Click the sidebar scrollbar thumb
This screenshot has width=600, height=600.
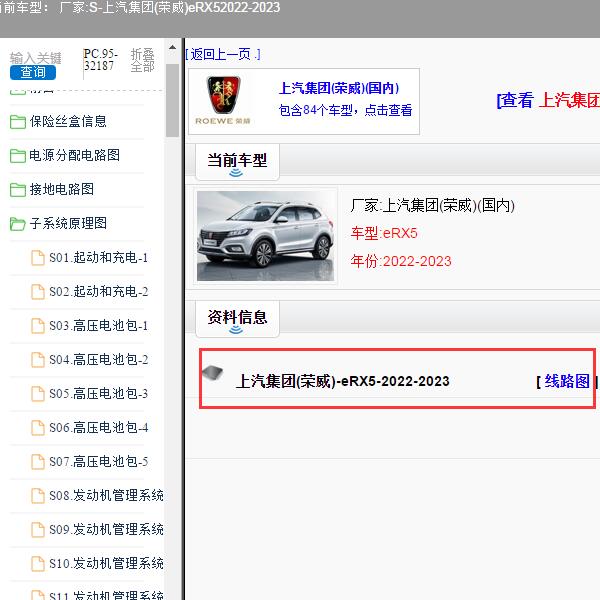pyautogui.click(x=173, y=100)
